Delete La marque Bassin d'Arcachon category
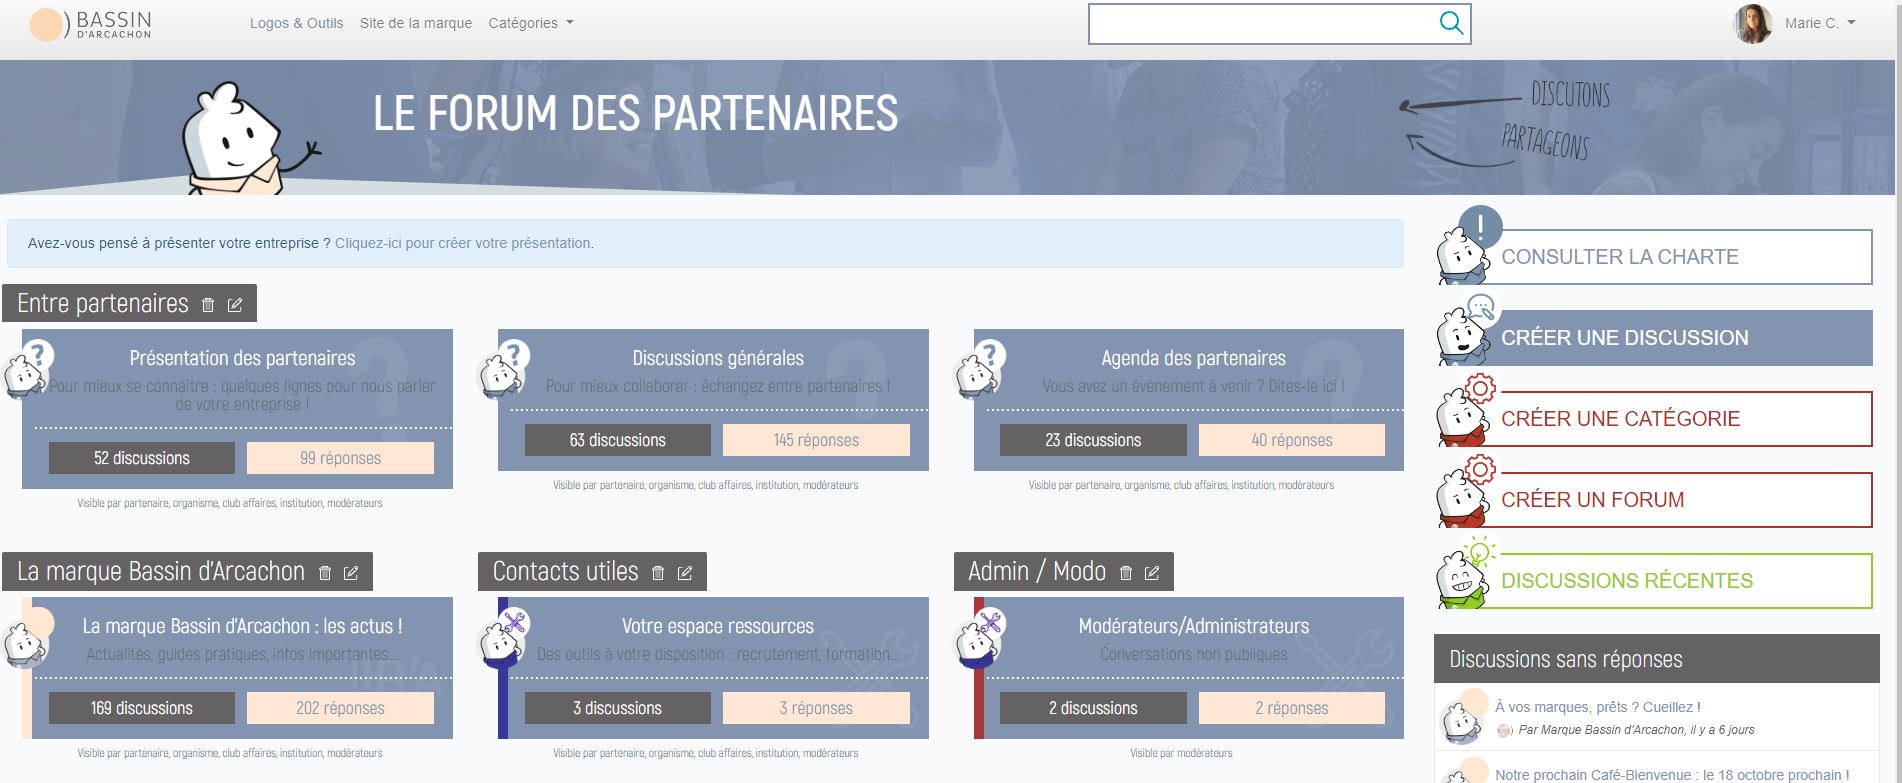 (x=325, y=573)
